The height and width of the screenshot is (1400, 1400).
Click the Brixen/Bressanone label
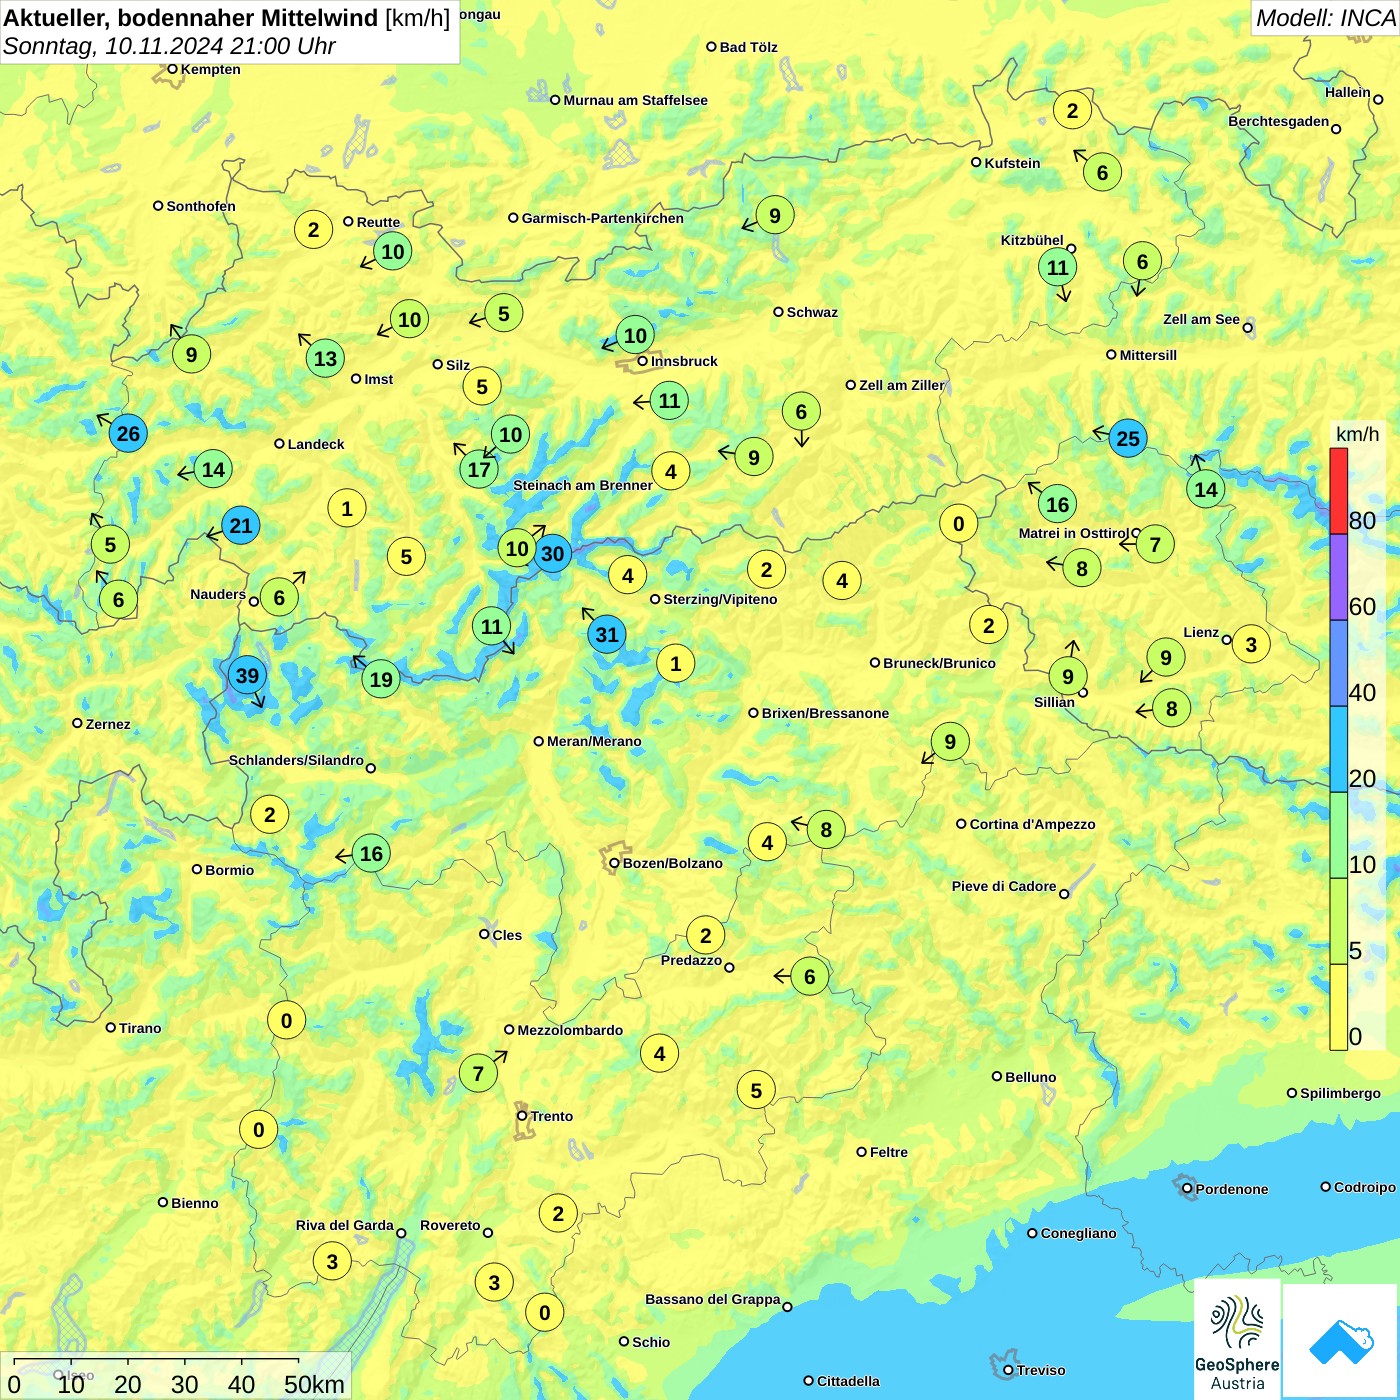pyautogui.click(x=825, y=713)
